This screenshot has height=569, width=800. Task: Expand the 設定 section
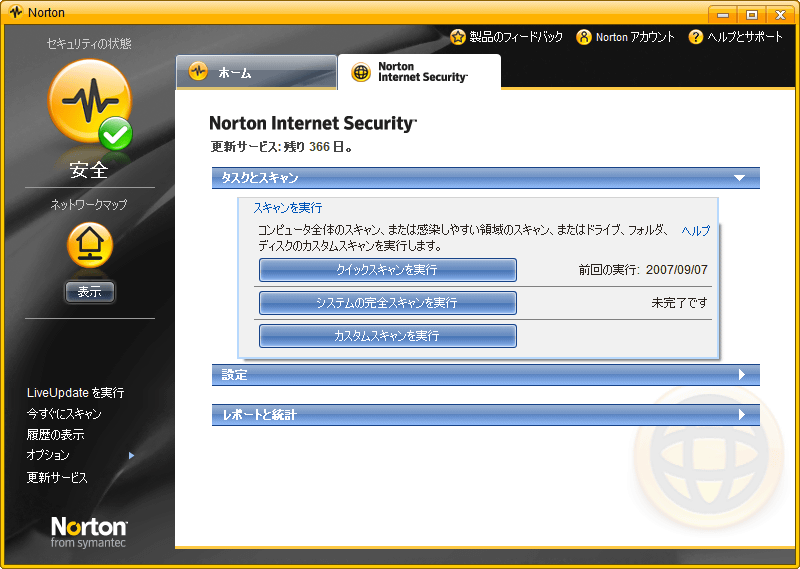click(486, 375)
